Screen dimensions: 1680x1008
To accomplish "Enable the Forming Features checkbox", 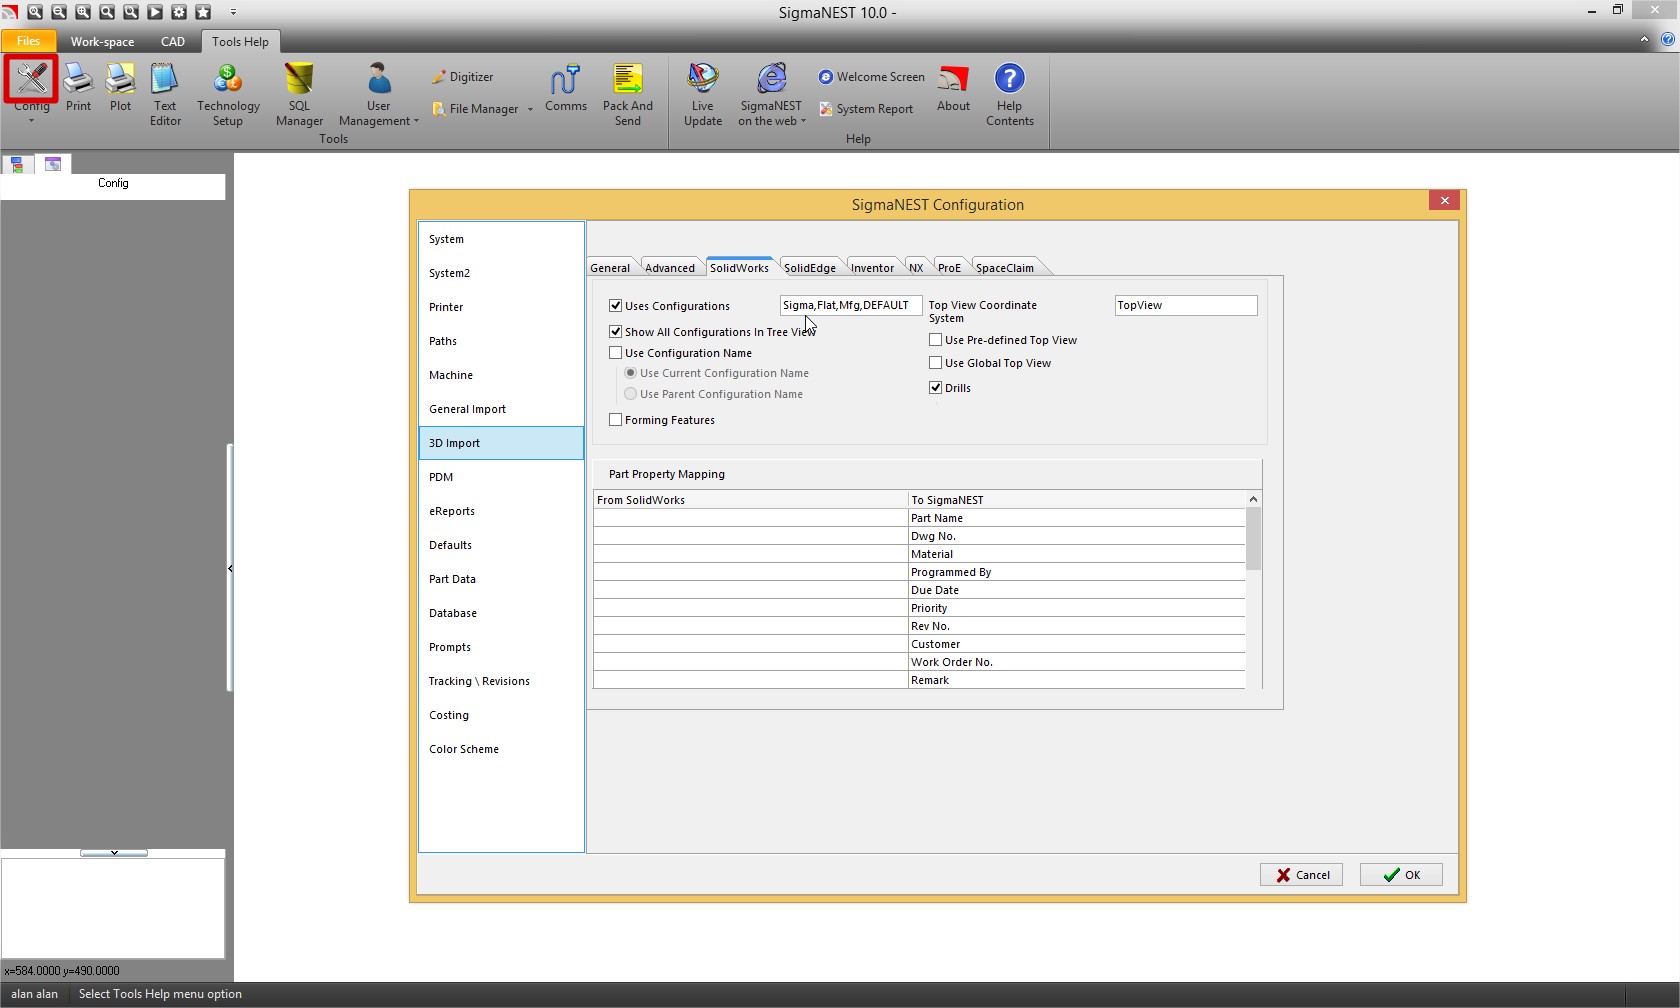I will pyautogui.click(x=616, y=420).
